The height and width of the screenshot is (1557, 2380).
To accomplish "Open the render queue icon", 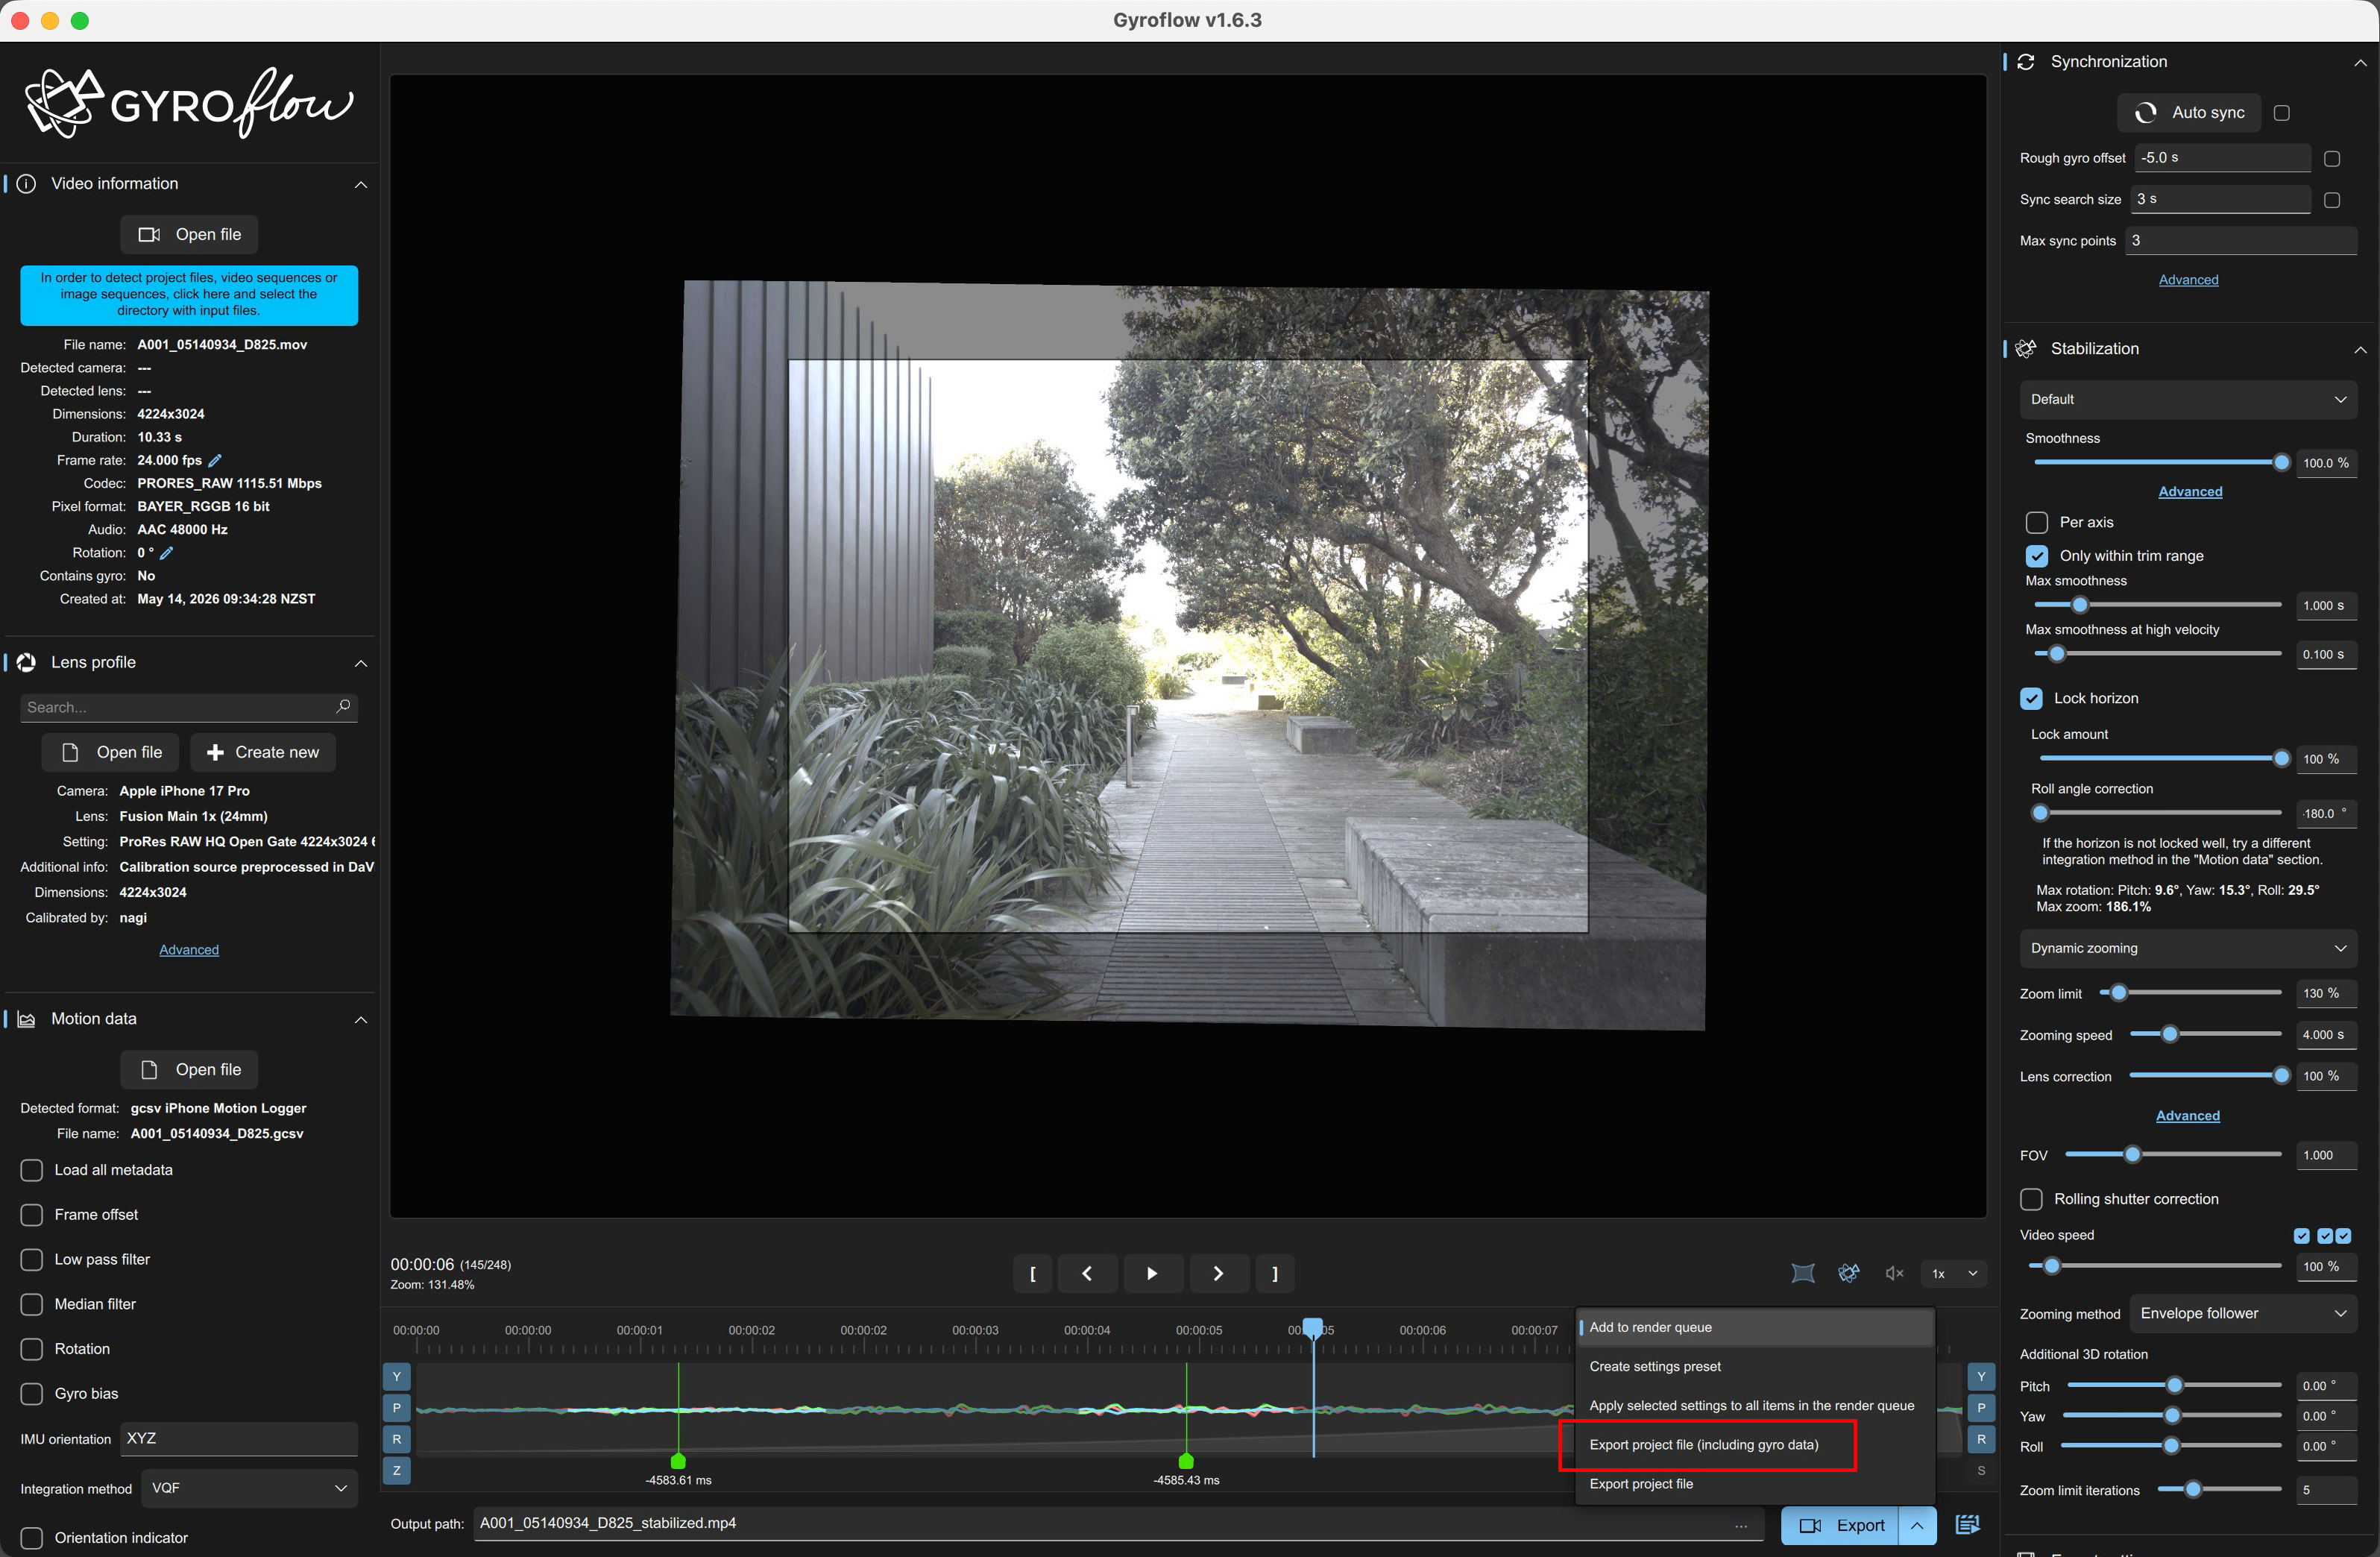I will click(1966, 1525).
